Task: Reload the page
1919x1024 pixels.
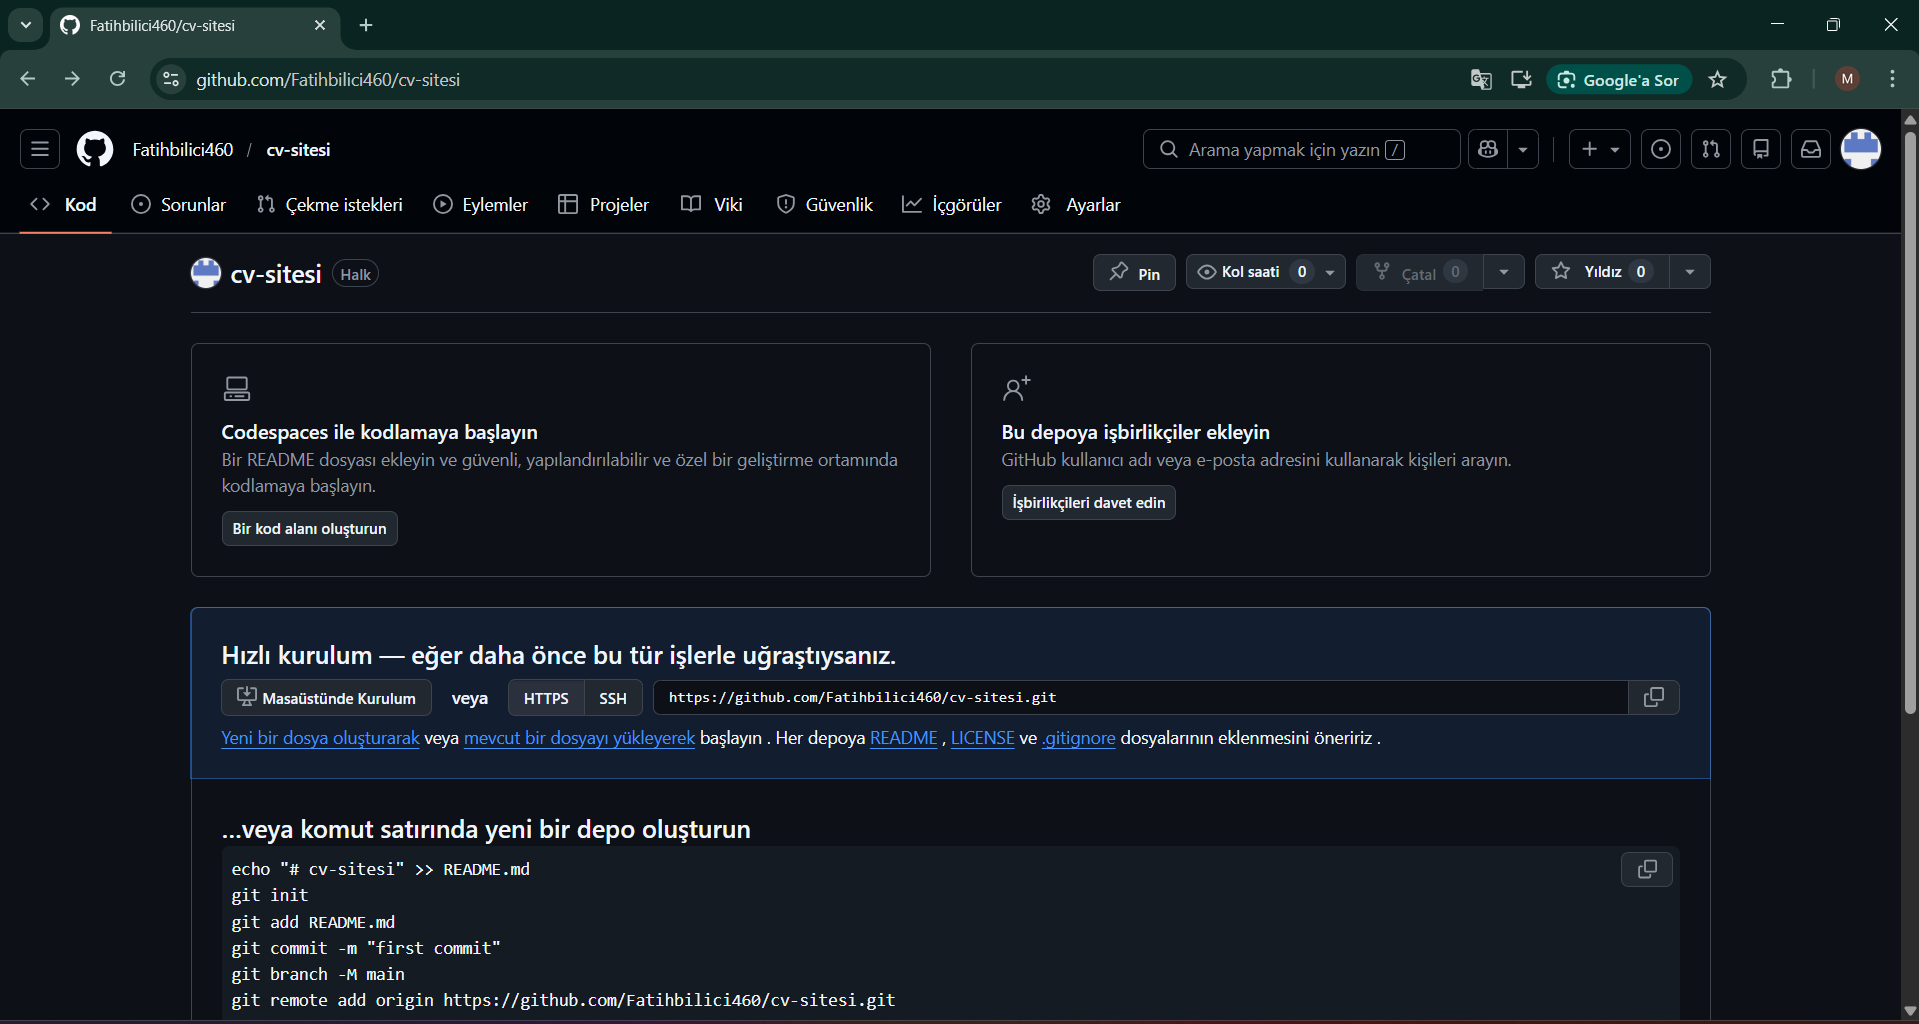Action: 118,79
